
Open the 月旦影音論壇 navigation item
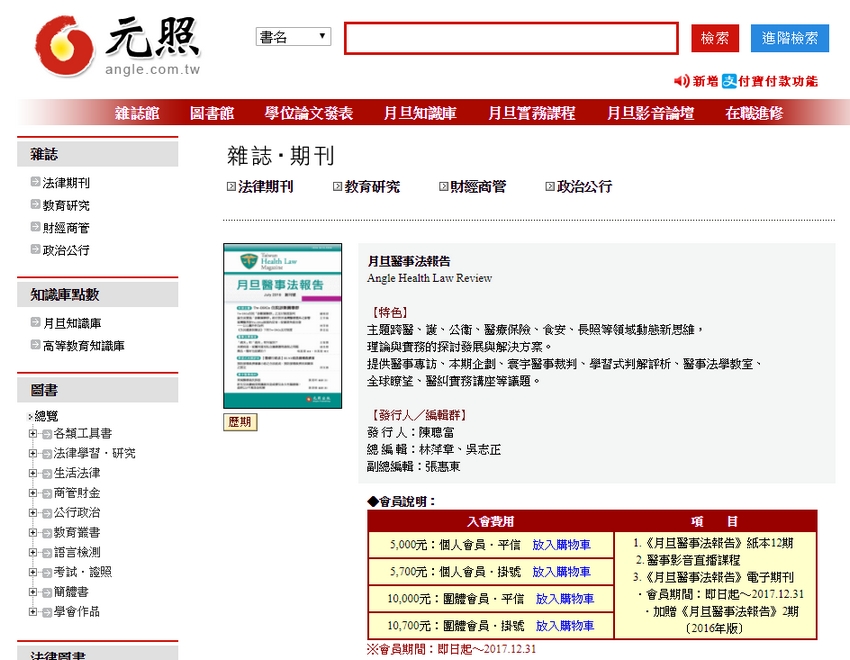[650, 113]
